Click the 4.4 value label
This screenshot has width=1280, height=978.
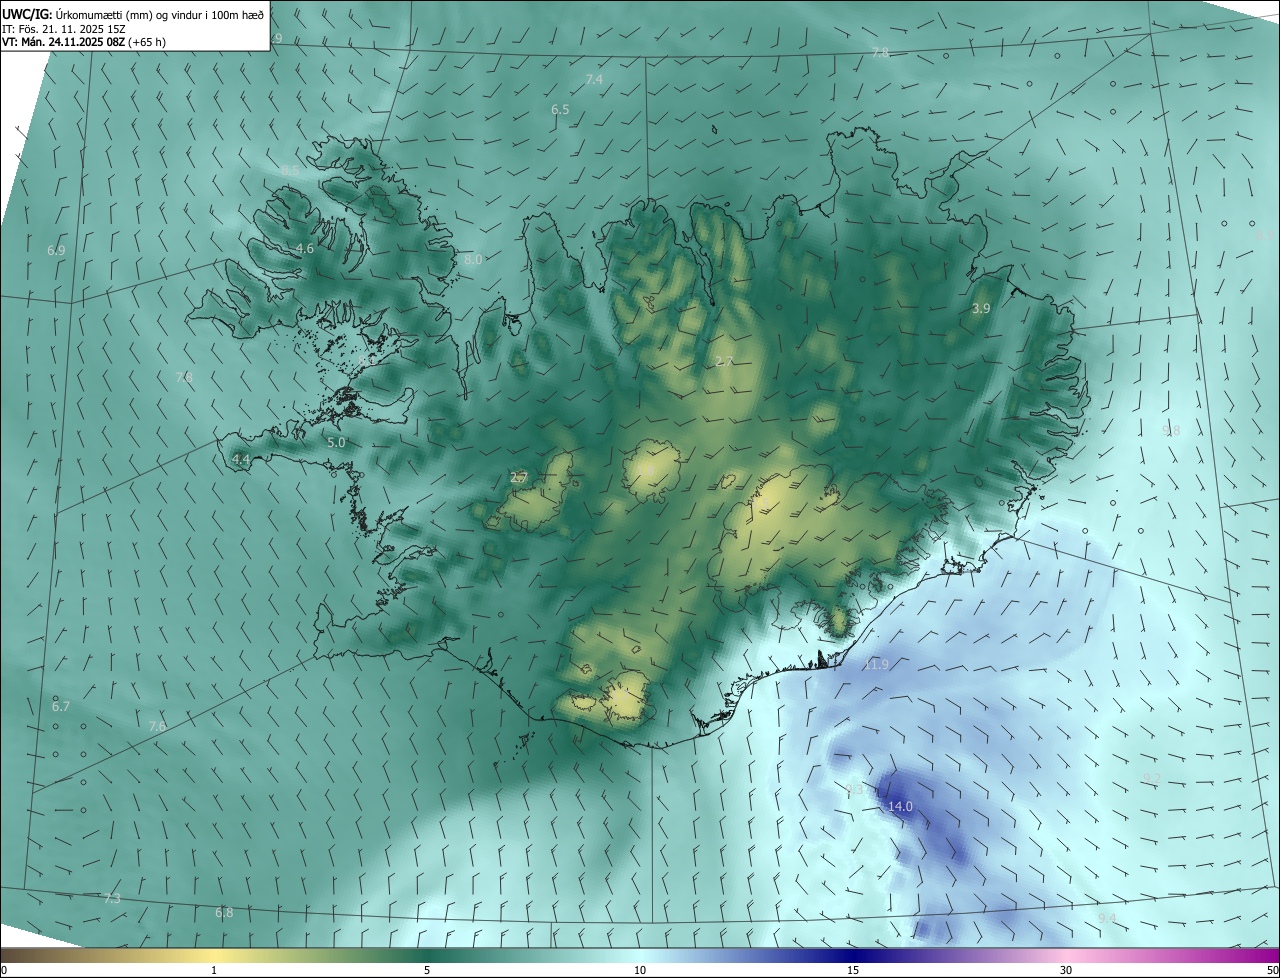point(241,459)
